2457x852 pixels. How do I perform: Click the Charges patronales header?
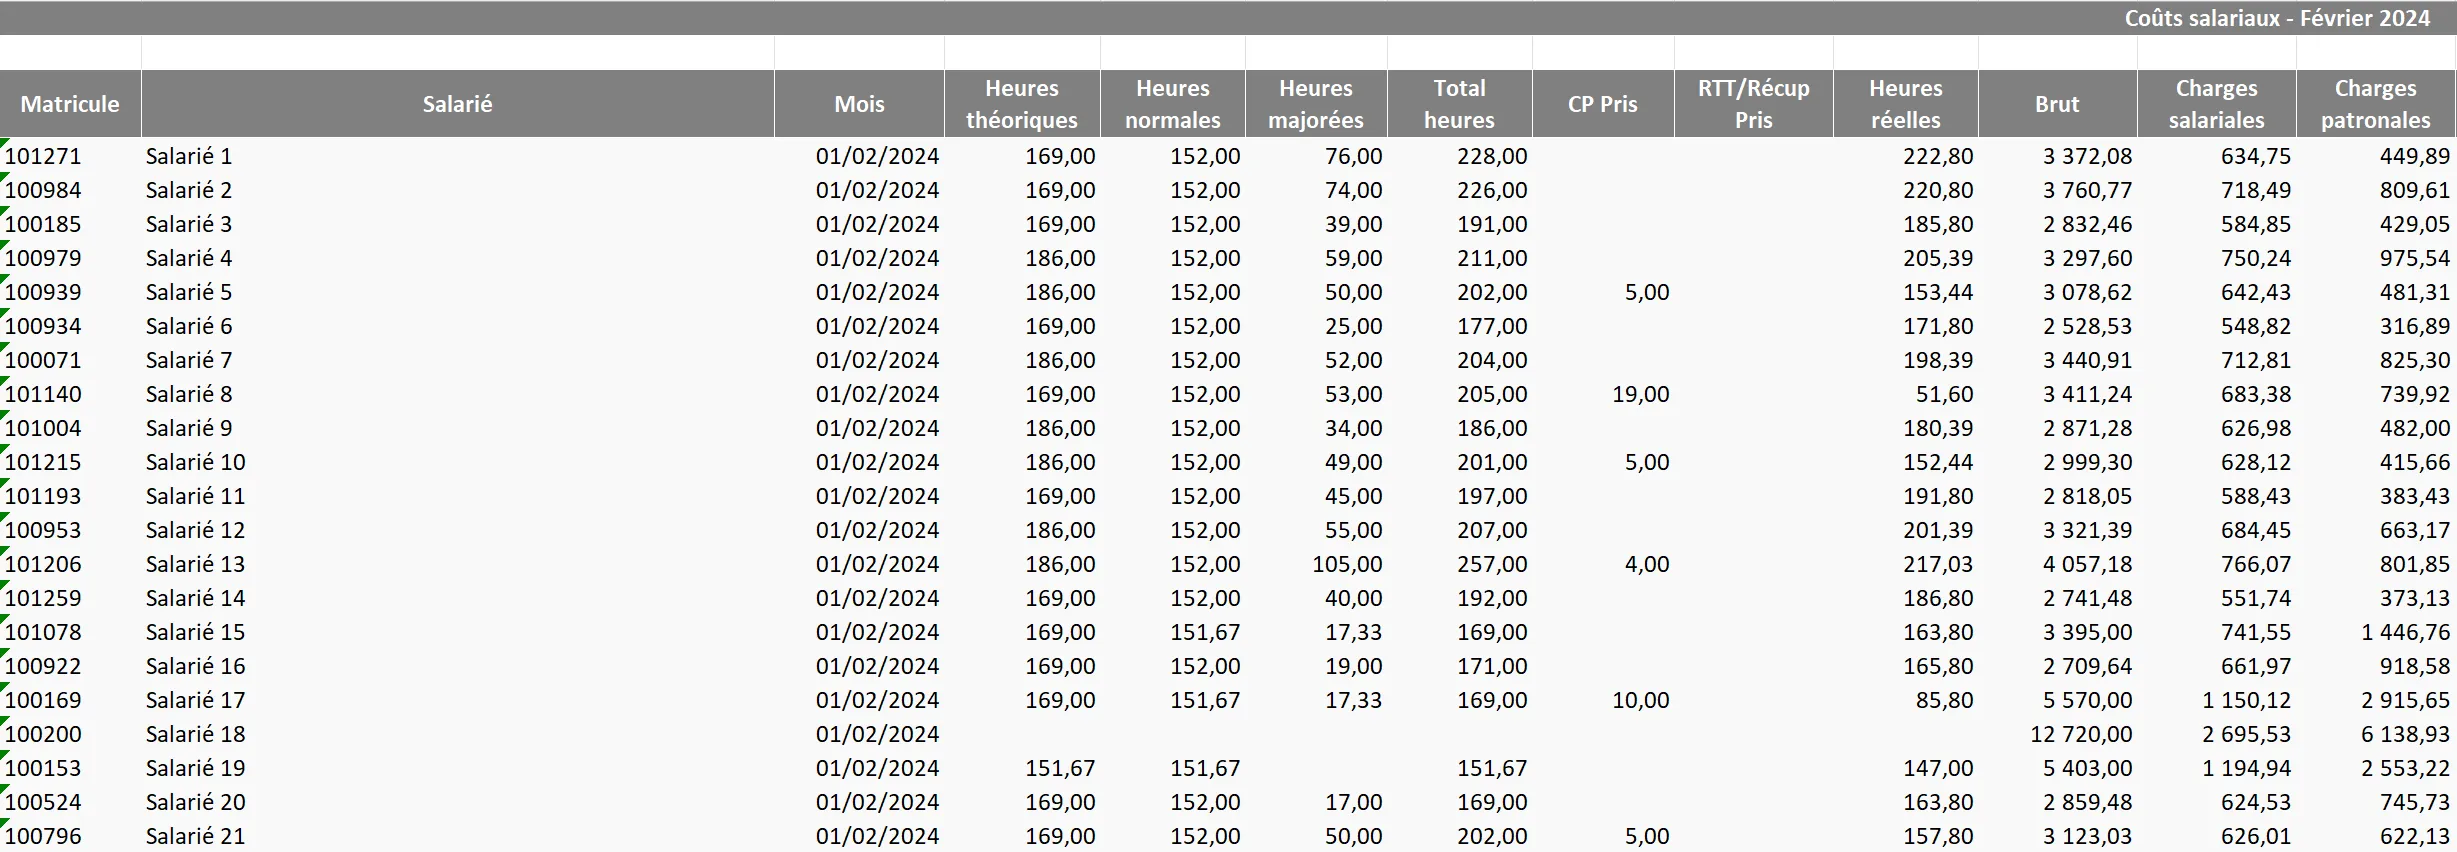(x=2376, y=104)
